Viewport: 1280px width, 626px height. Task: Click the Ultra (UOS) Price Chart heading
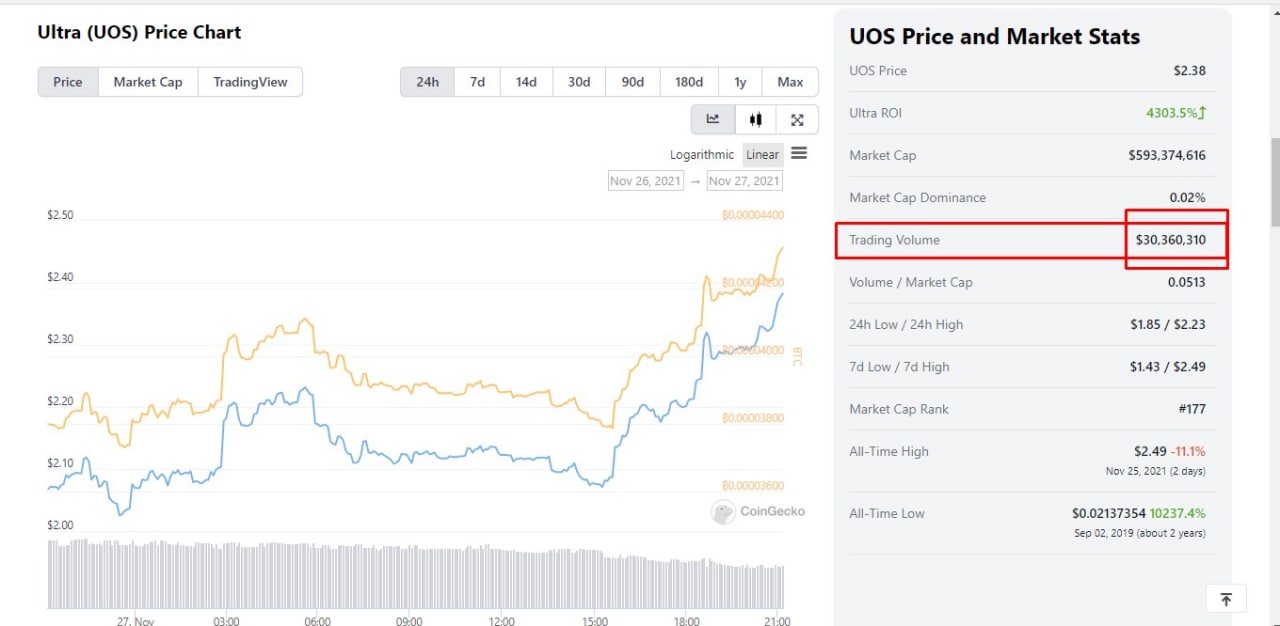[139, 32]
